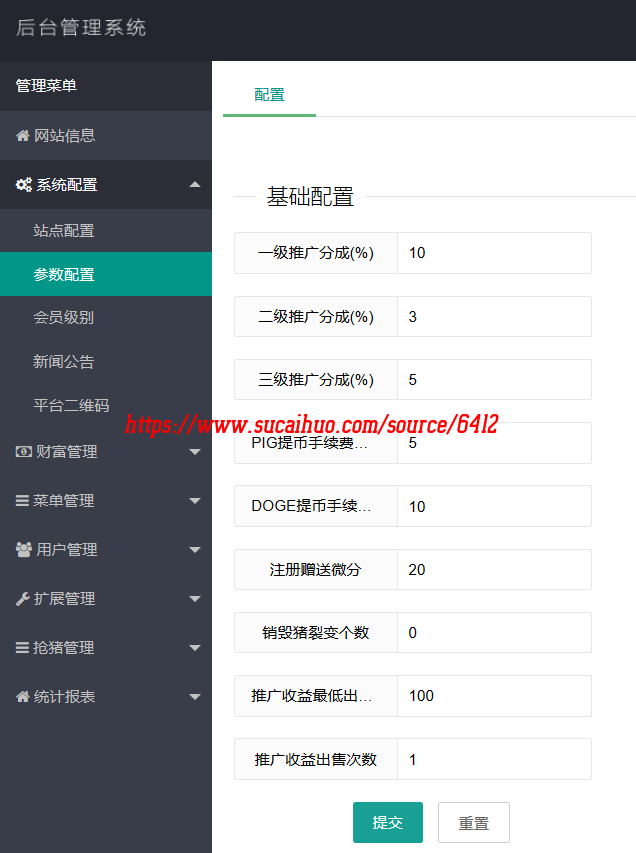Viewport: 636px width, 853px height.
Task: Click the wrench icon beside 扩展管理
Action: point(23,599)
